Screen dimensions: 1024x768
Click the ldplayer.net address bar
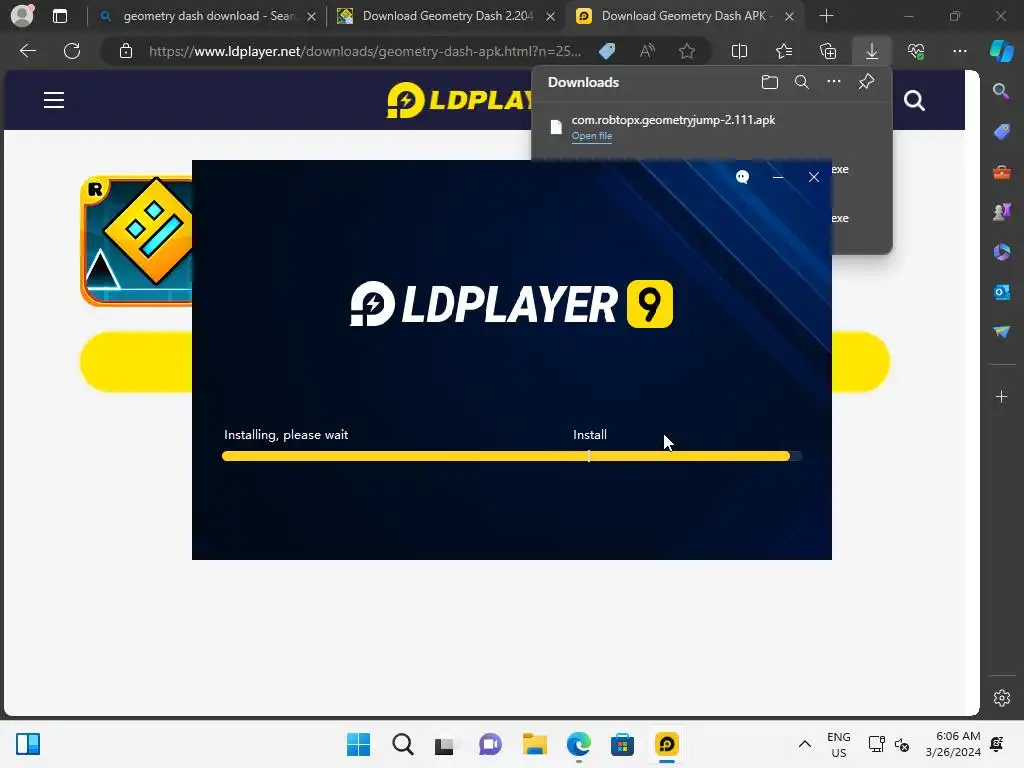click(x=364, y=51)
